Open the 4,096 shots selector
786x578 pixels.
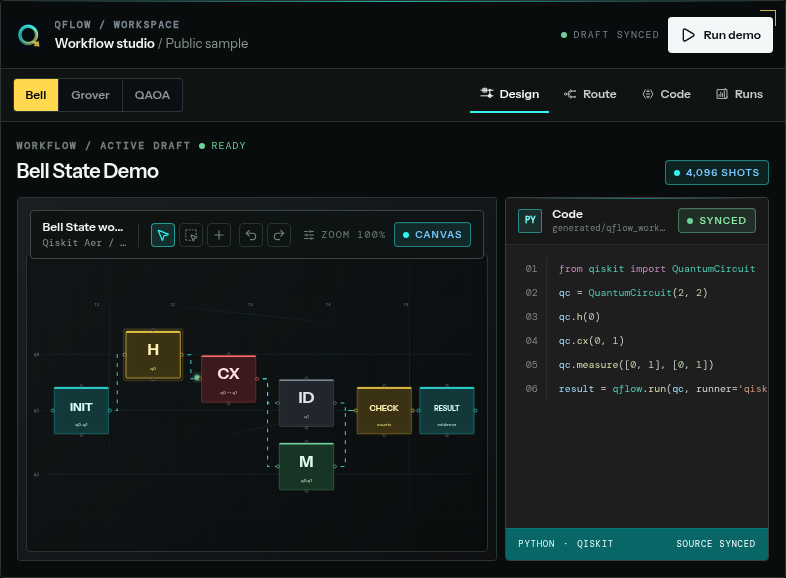pyautogui.click(x=717, y=172)
